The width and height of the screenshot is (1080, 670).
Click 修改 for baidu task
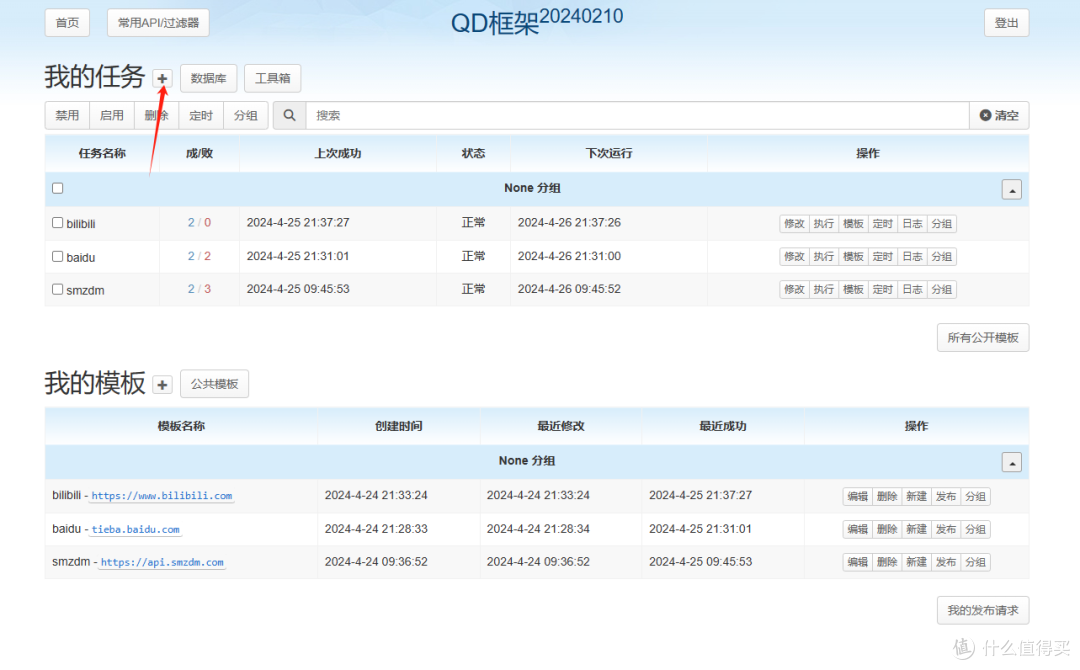(x=794, y=257)
